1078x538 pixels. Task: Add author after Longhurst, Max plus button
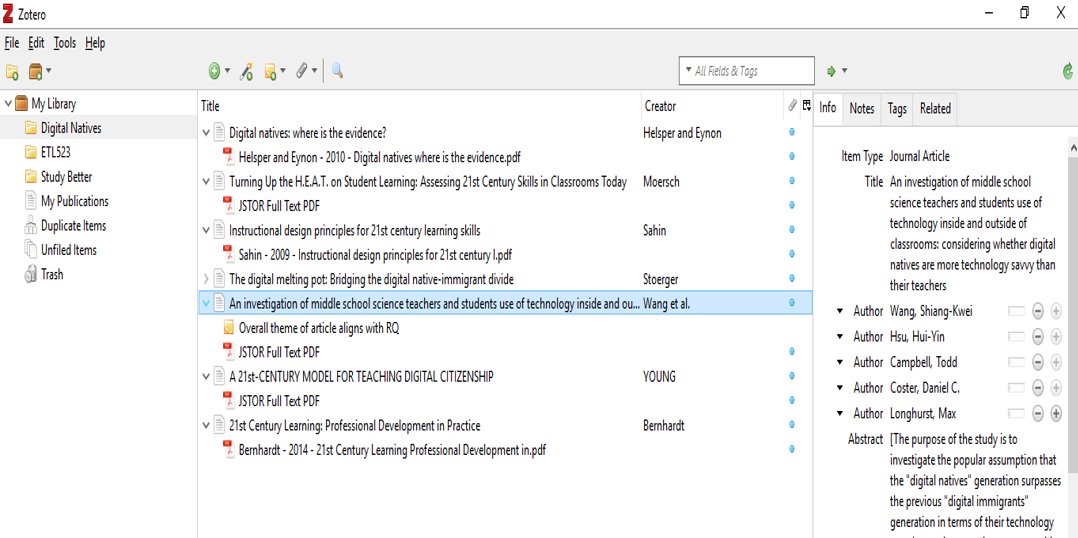[1056, 414]
